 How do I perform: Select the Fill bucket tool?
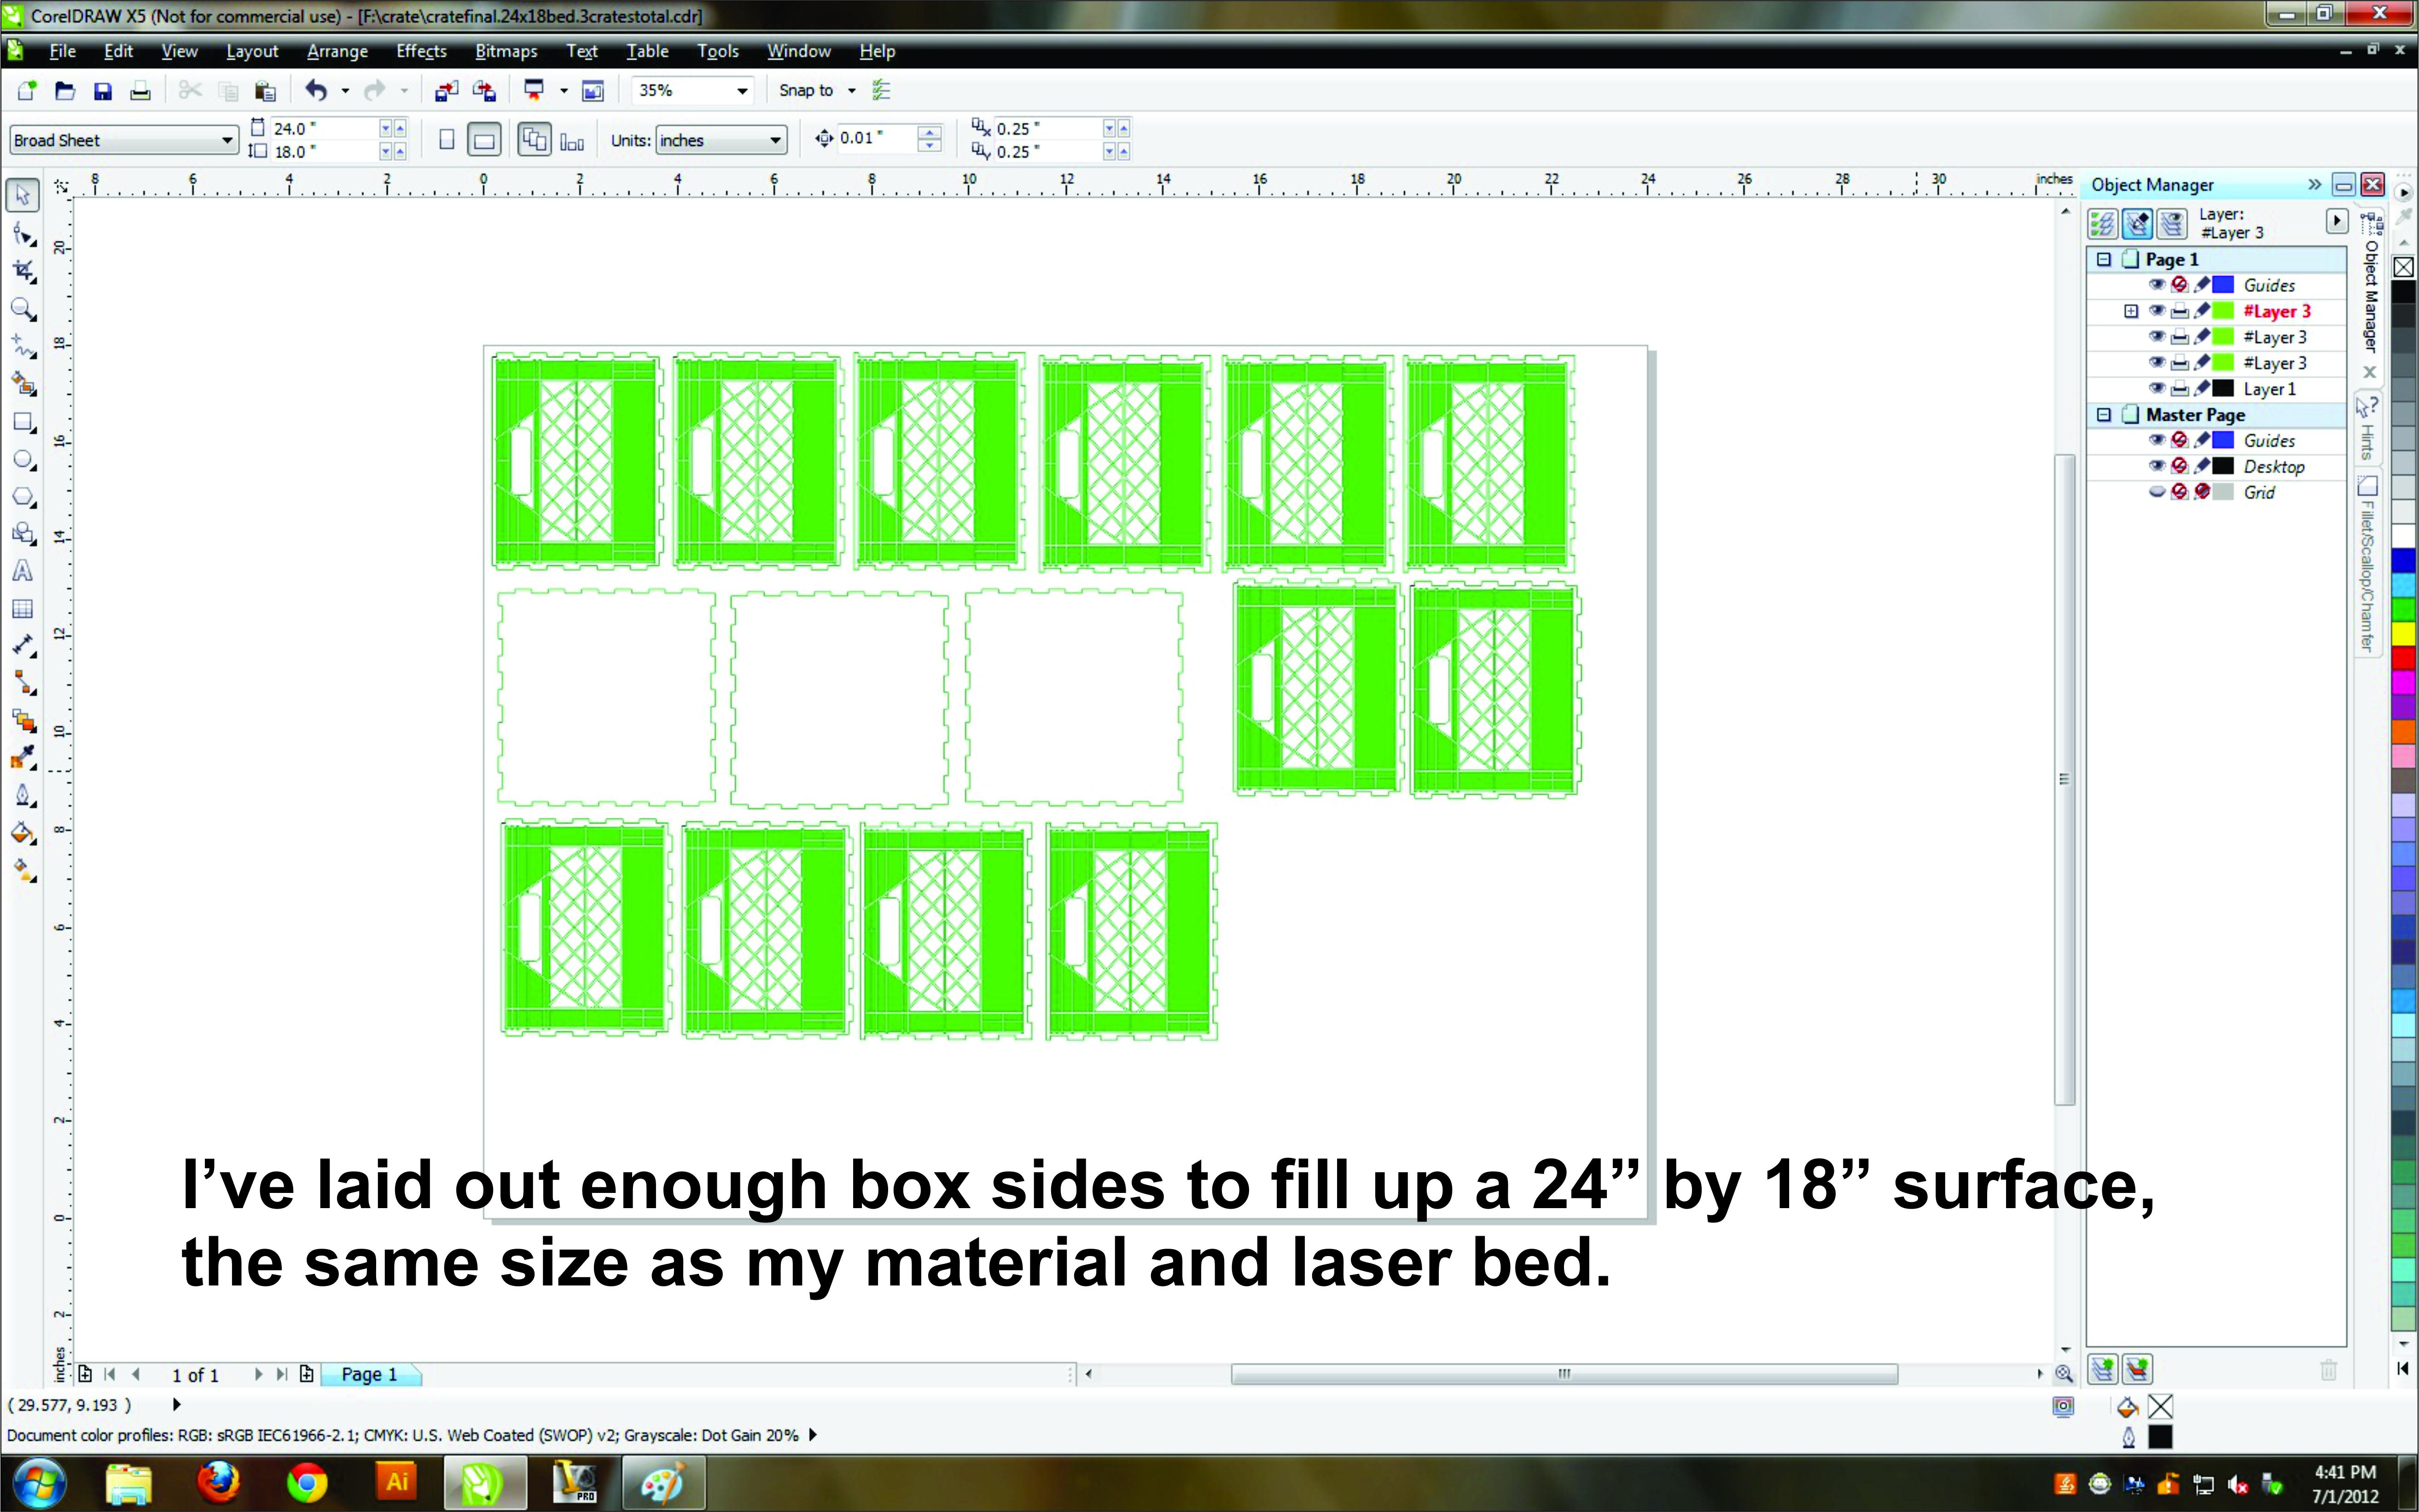23,833
